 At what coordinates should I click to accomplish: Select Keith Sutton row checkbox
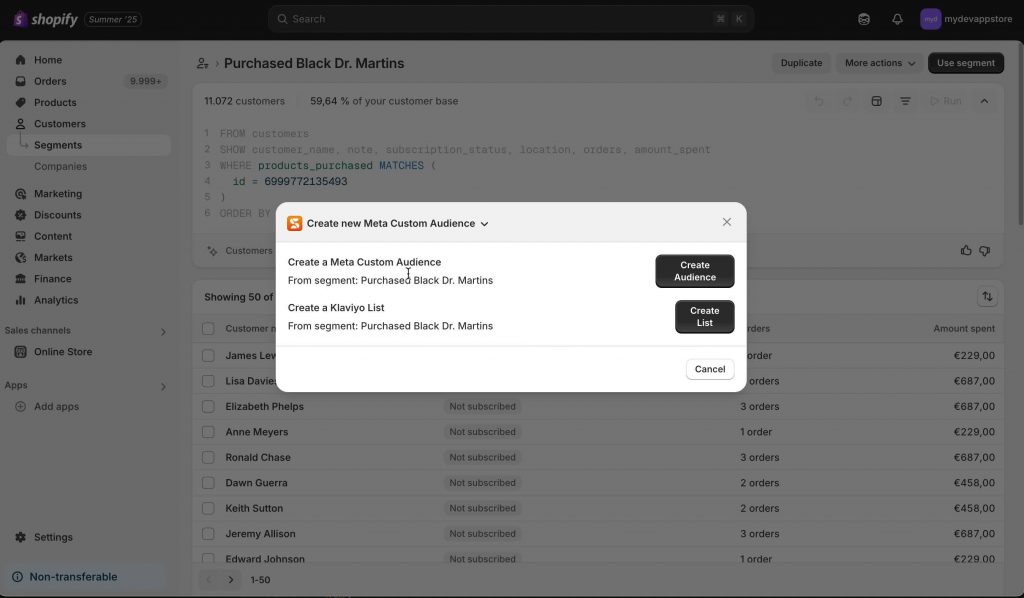208,509
